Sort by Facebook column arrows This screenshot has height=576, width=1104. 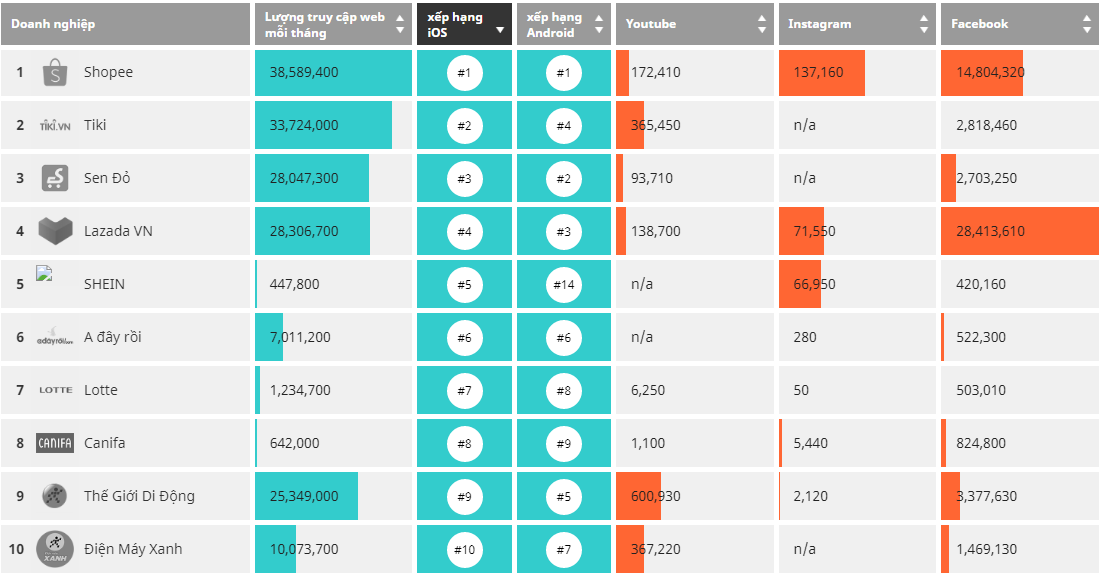pyautogui.click(x=1087, y=24)
